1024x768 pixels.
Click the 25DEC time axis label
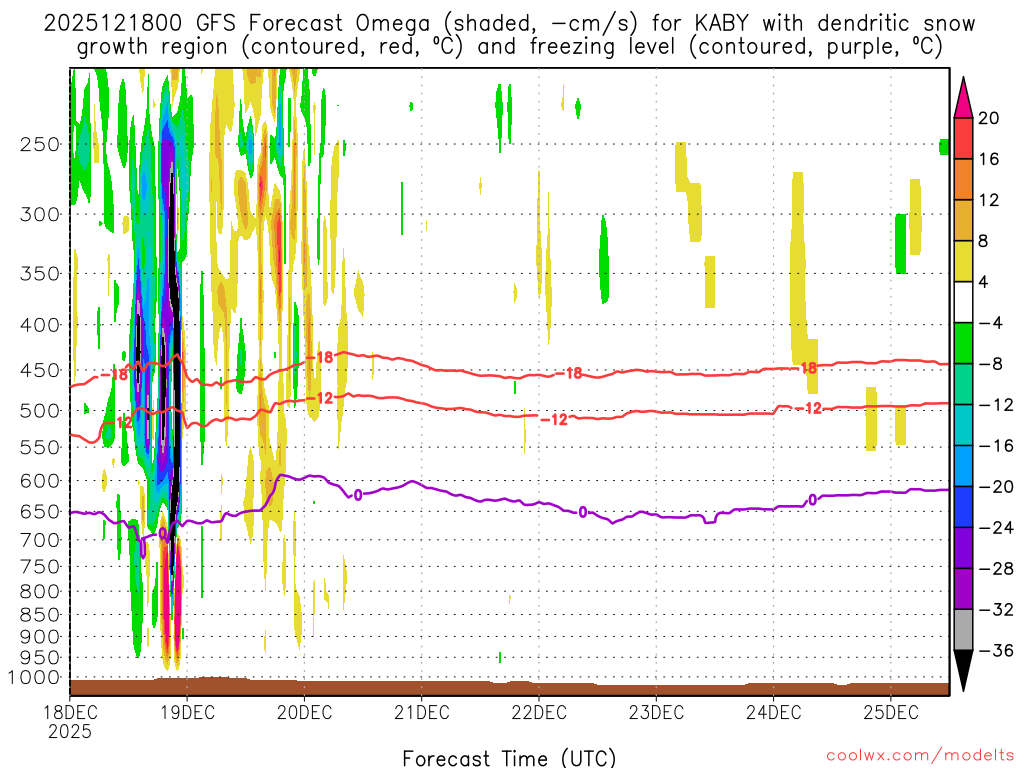coord(891,712)
